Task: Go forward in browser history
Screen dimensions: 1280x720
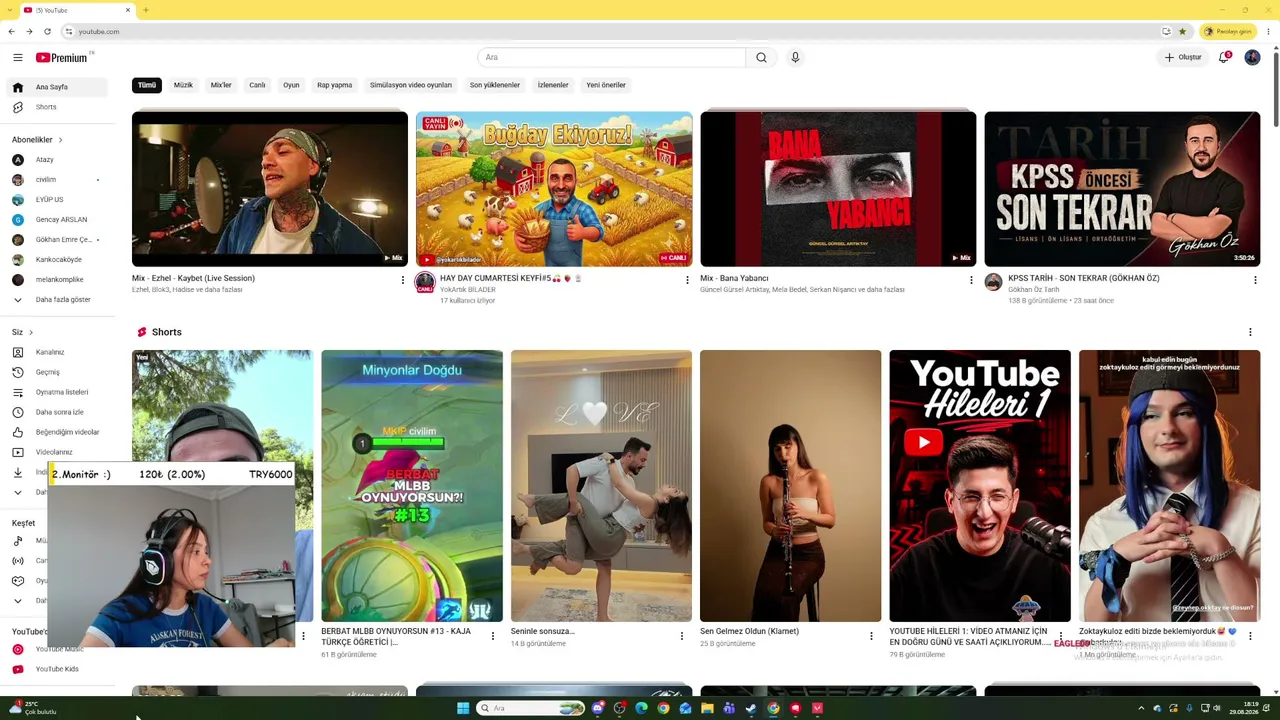Action: 29,31
